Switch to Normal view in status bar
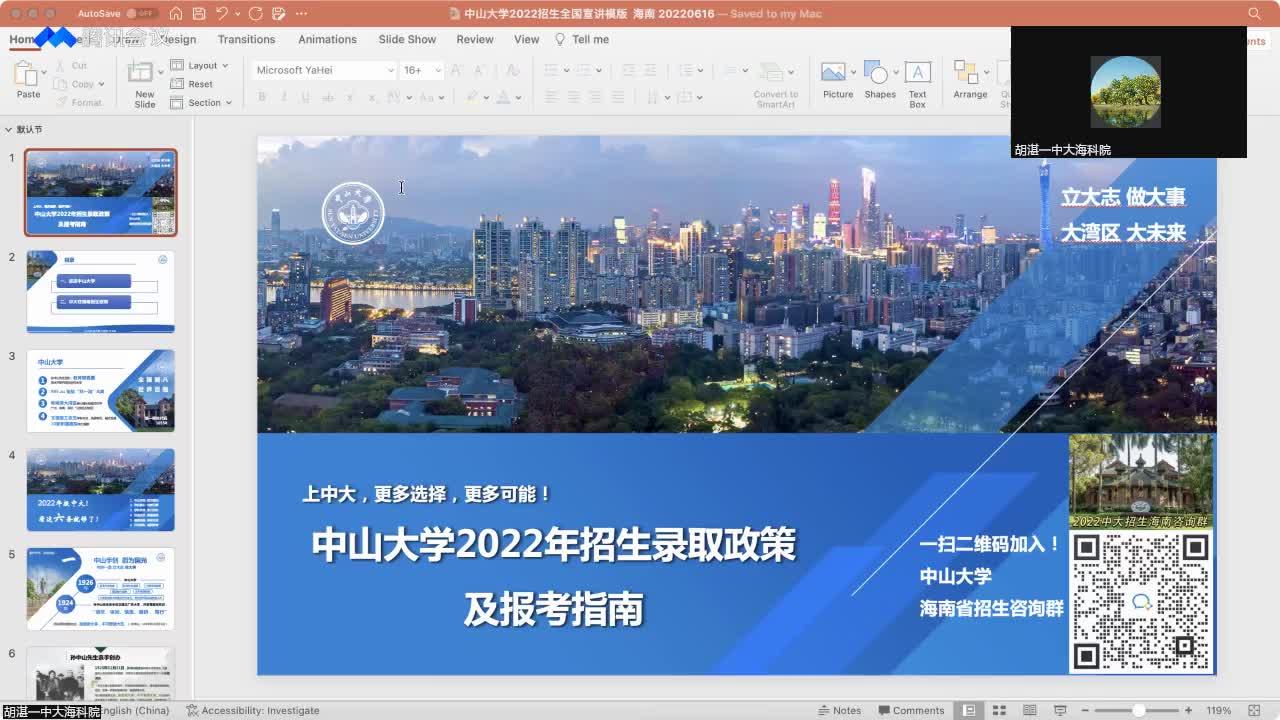The width and height of the screenshot is (1280, 720). point(969,711)
